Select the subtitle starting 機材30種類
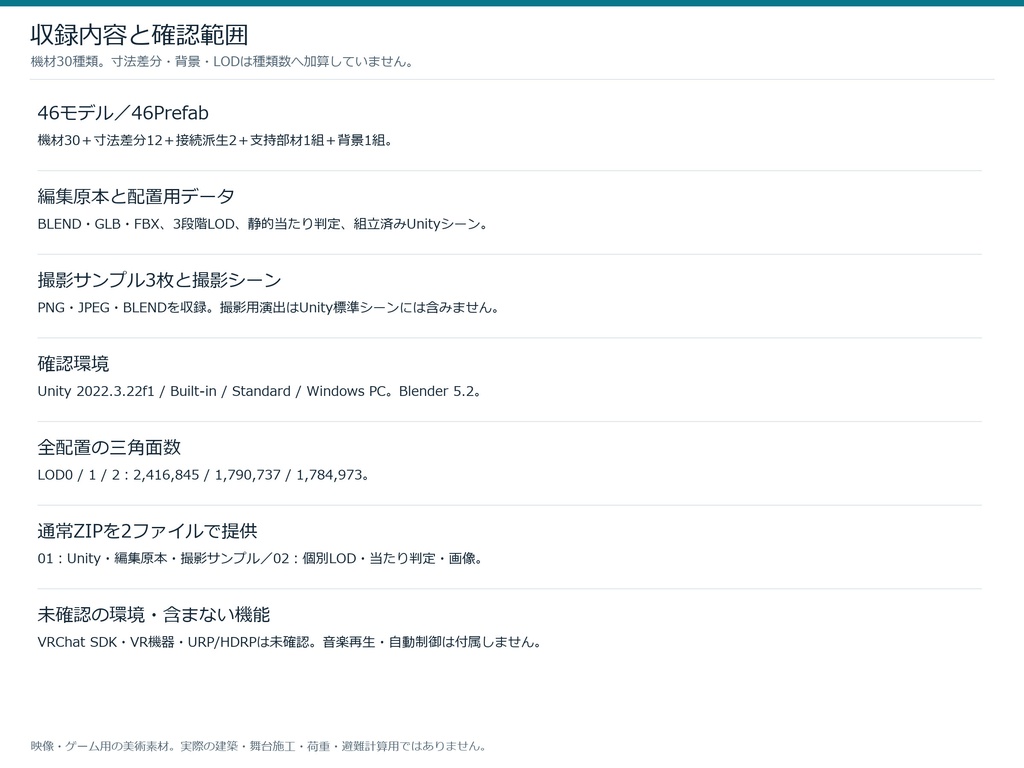This screenshot has height=768, width=1024. click(222, 62)
